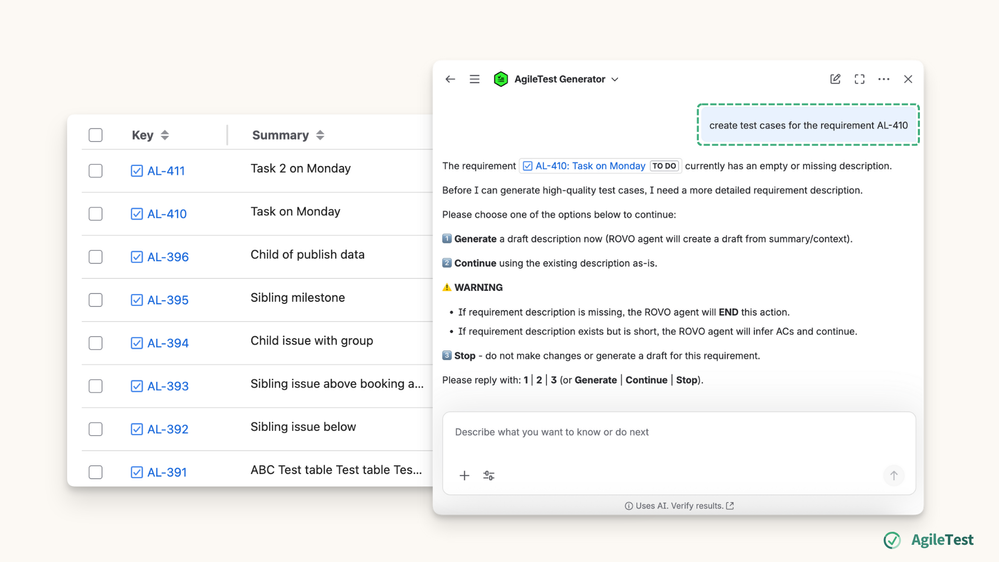This screenshot has height=562, width=999.
Task: Open issue link AL-395
Action: [168, 300]
